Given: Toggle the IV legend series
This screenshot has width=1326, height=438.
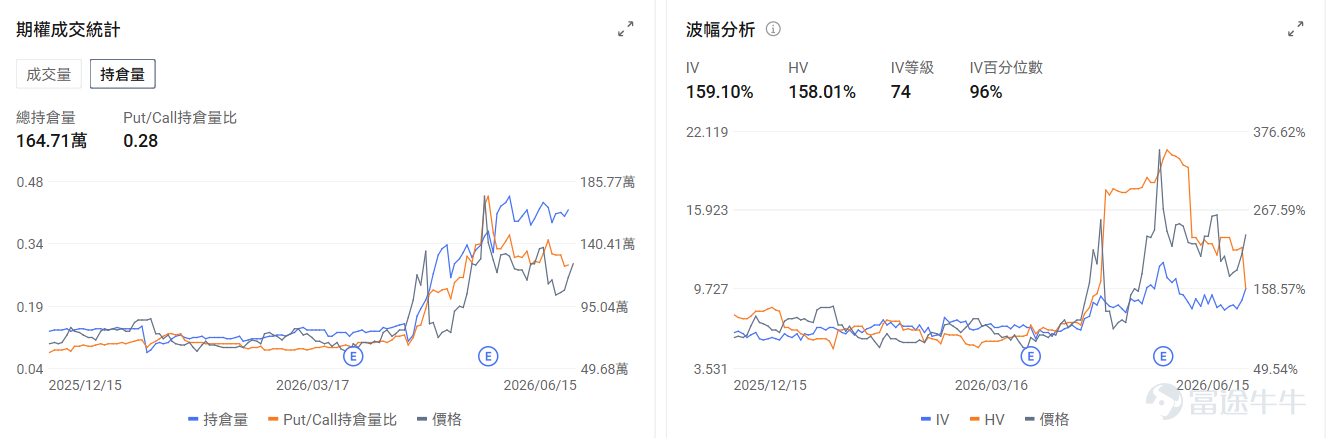Looking at the screenshot, I should click(934, 419).
